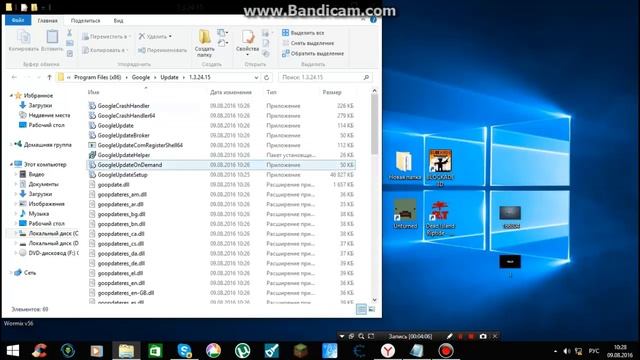Select Недавние места in sidebar
The width and height of the screenshot is (640, 360).
click(x=45, y=115)
